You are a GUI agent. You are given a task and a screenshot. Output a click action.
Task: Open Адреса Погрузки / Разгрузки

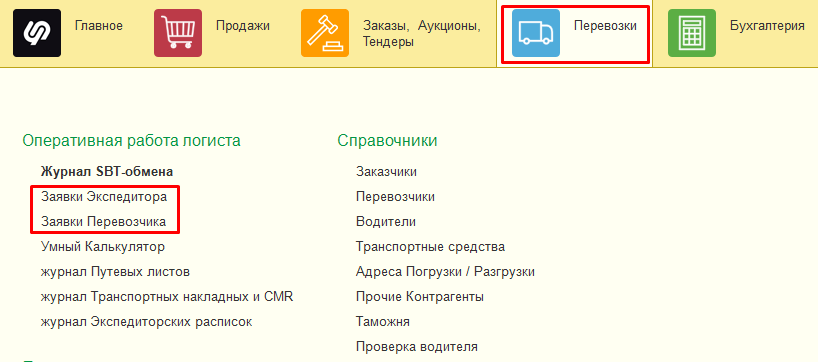point(445,272)
